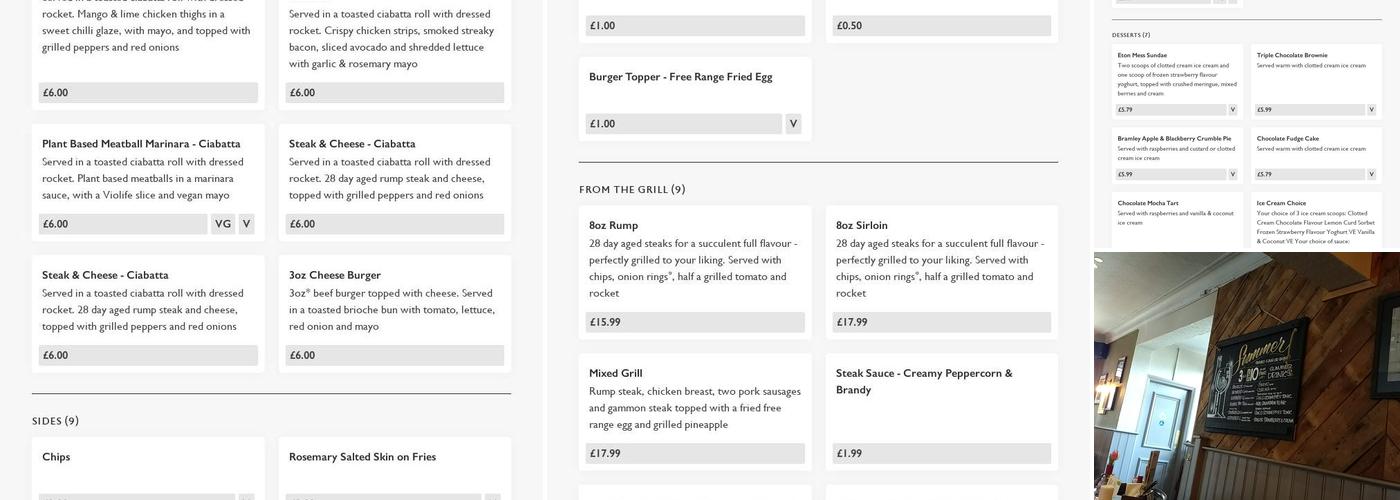Collapse the Sides (9) section heading
The width and height of the screenshot is (1400, 500).
pos(55,421)
